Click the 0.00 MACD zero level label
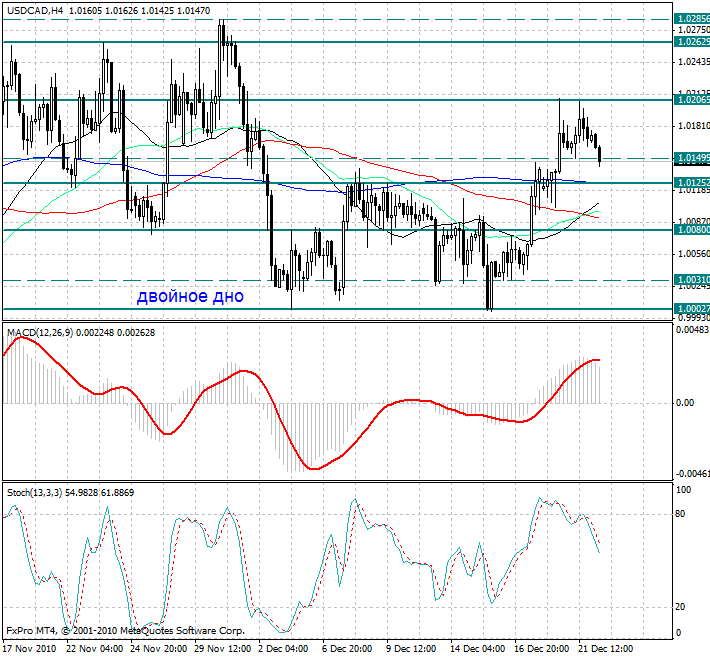This screenshot has width=710, height=656. click(x=685, y=403)
